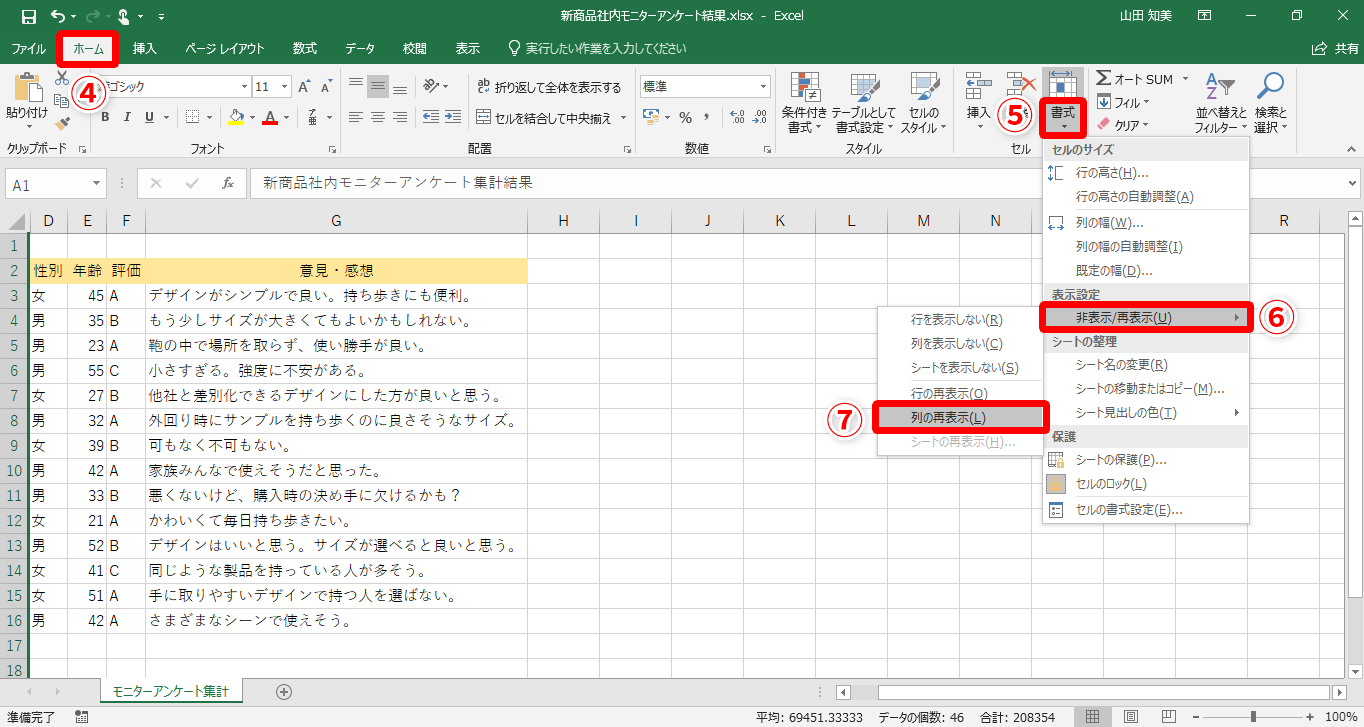Image resolution: width=1364 pixels, height=727 pixels.
Task: Expand the Name Box dropdown for A1
Action: [x=97, y=185]
